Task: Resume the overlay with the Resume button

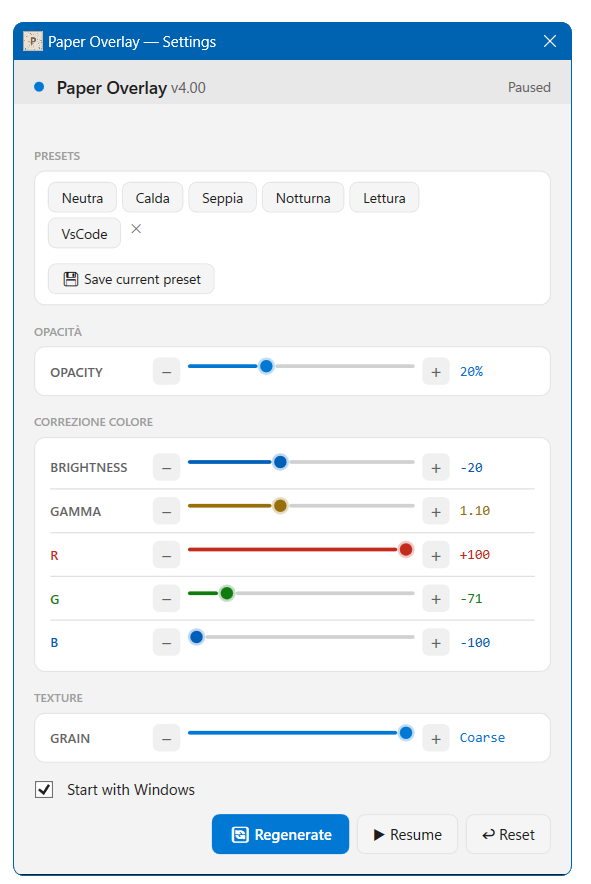Action: (407, 834)
